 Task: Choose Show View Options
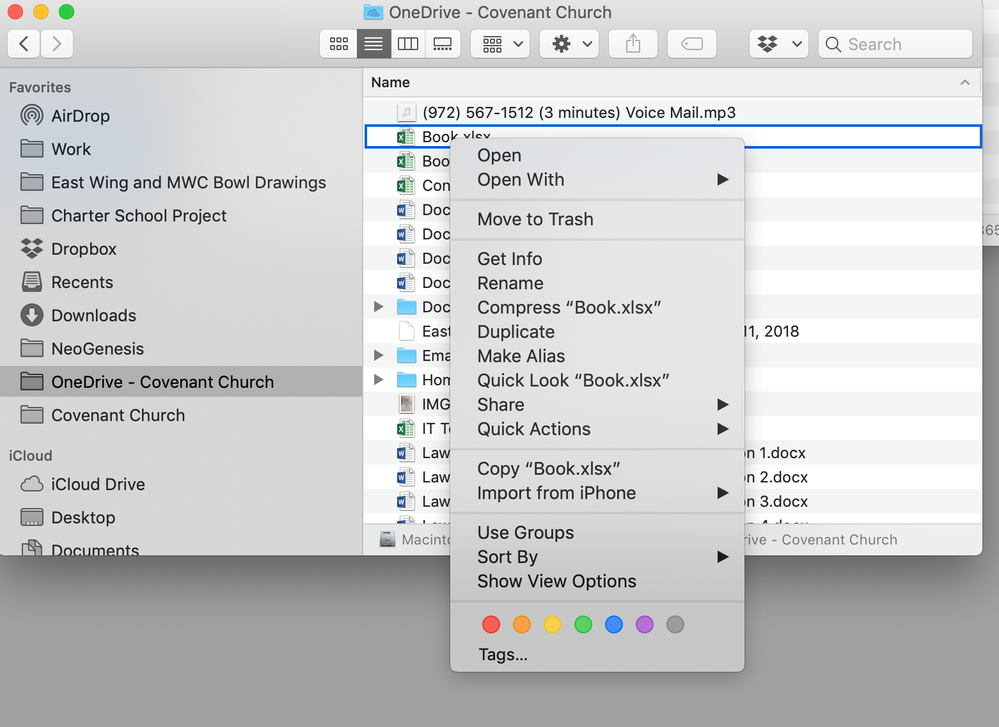click(597, 580)
